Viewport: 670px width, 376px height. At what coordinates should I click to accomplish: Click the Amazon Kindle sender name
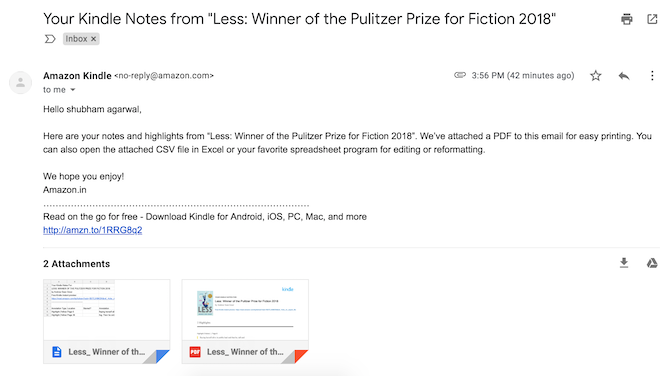[77, 76]
